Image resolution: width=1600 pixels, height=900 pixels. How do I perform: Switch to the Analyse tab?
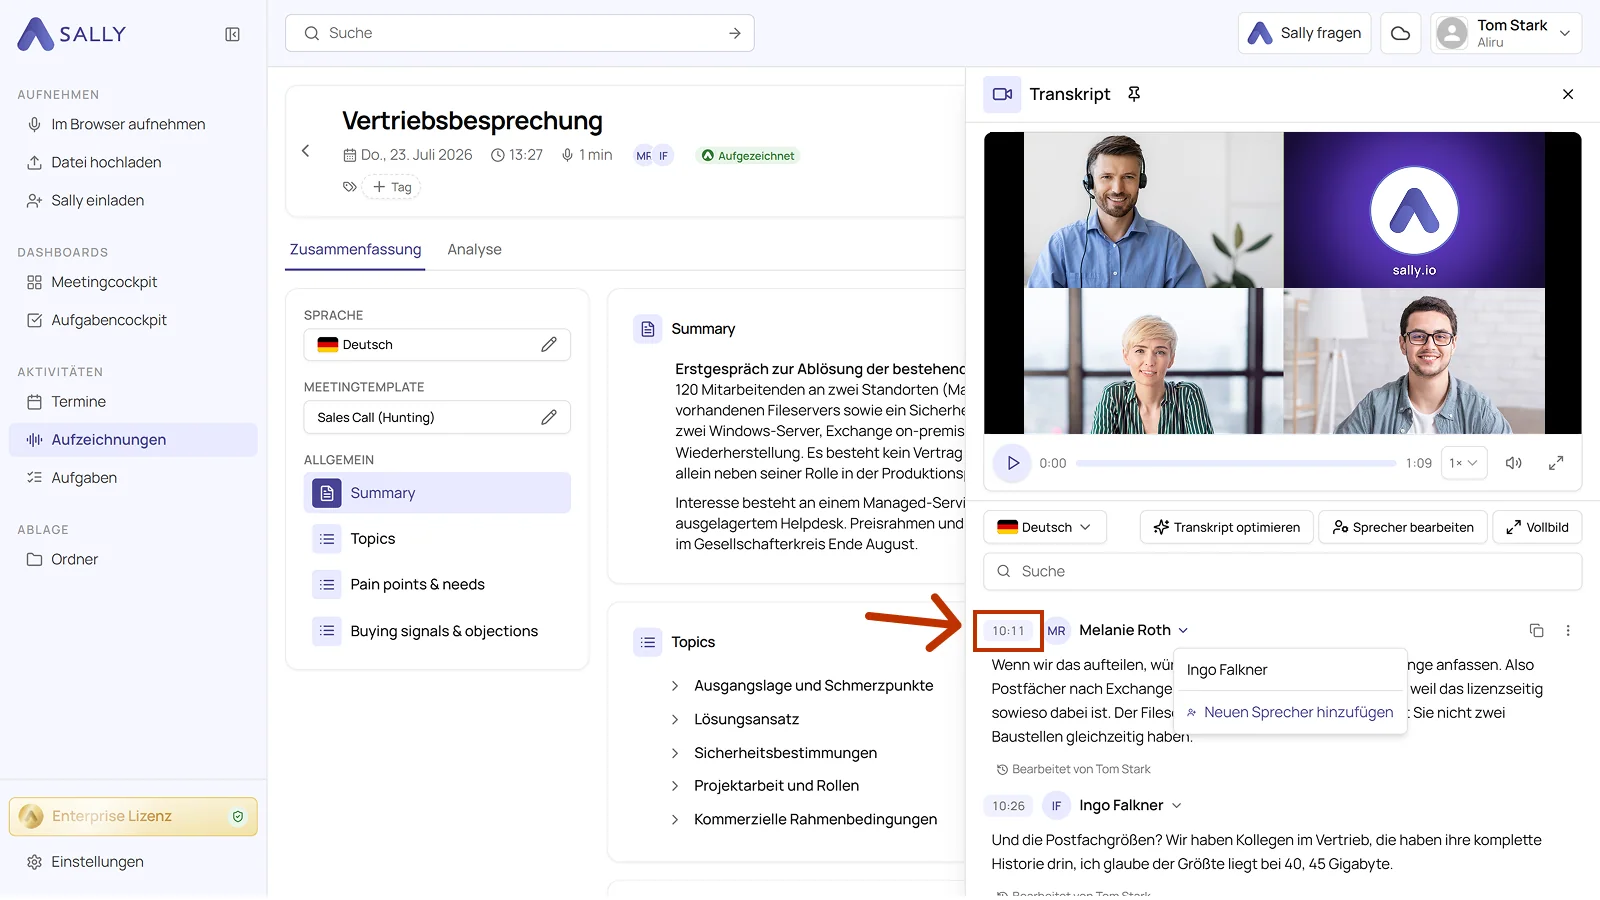(475, 250)
